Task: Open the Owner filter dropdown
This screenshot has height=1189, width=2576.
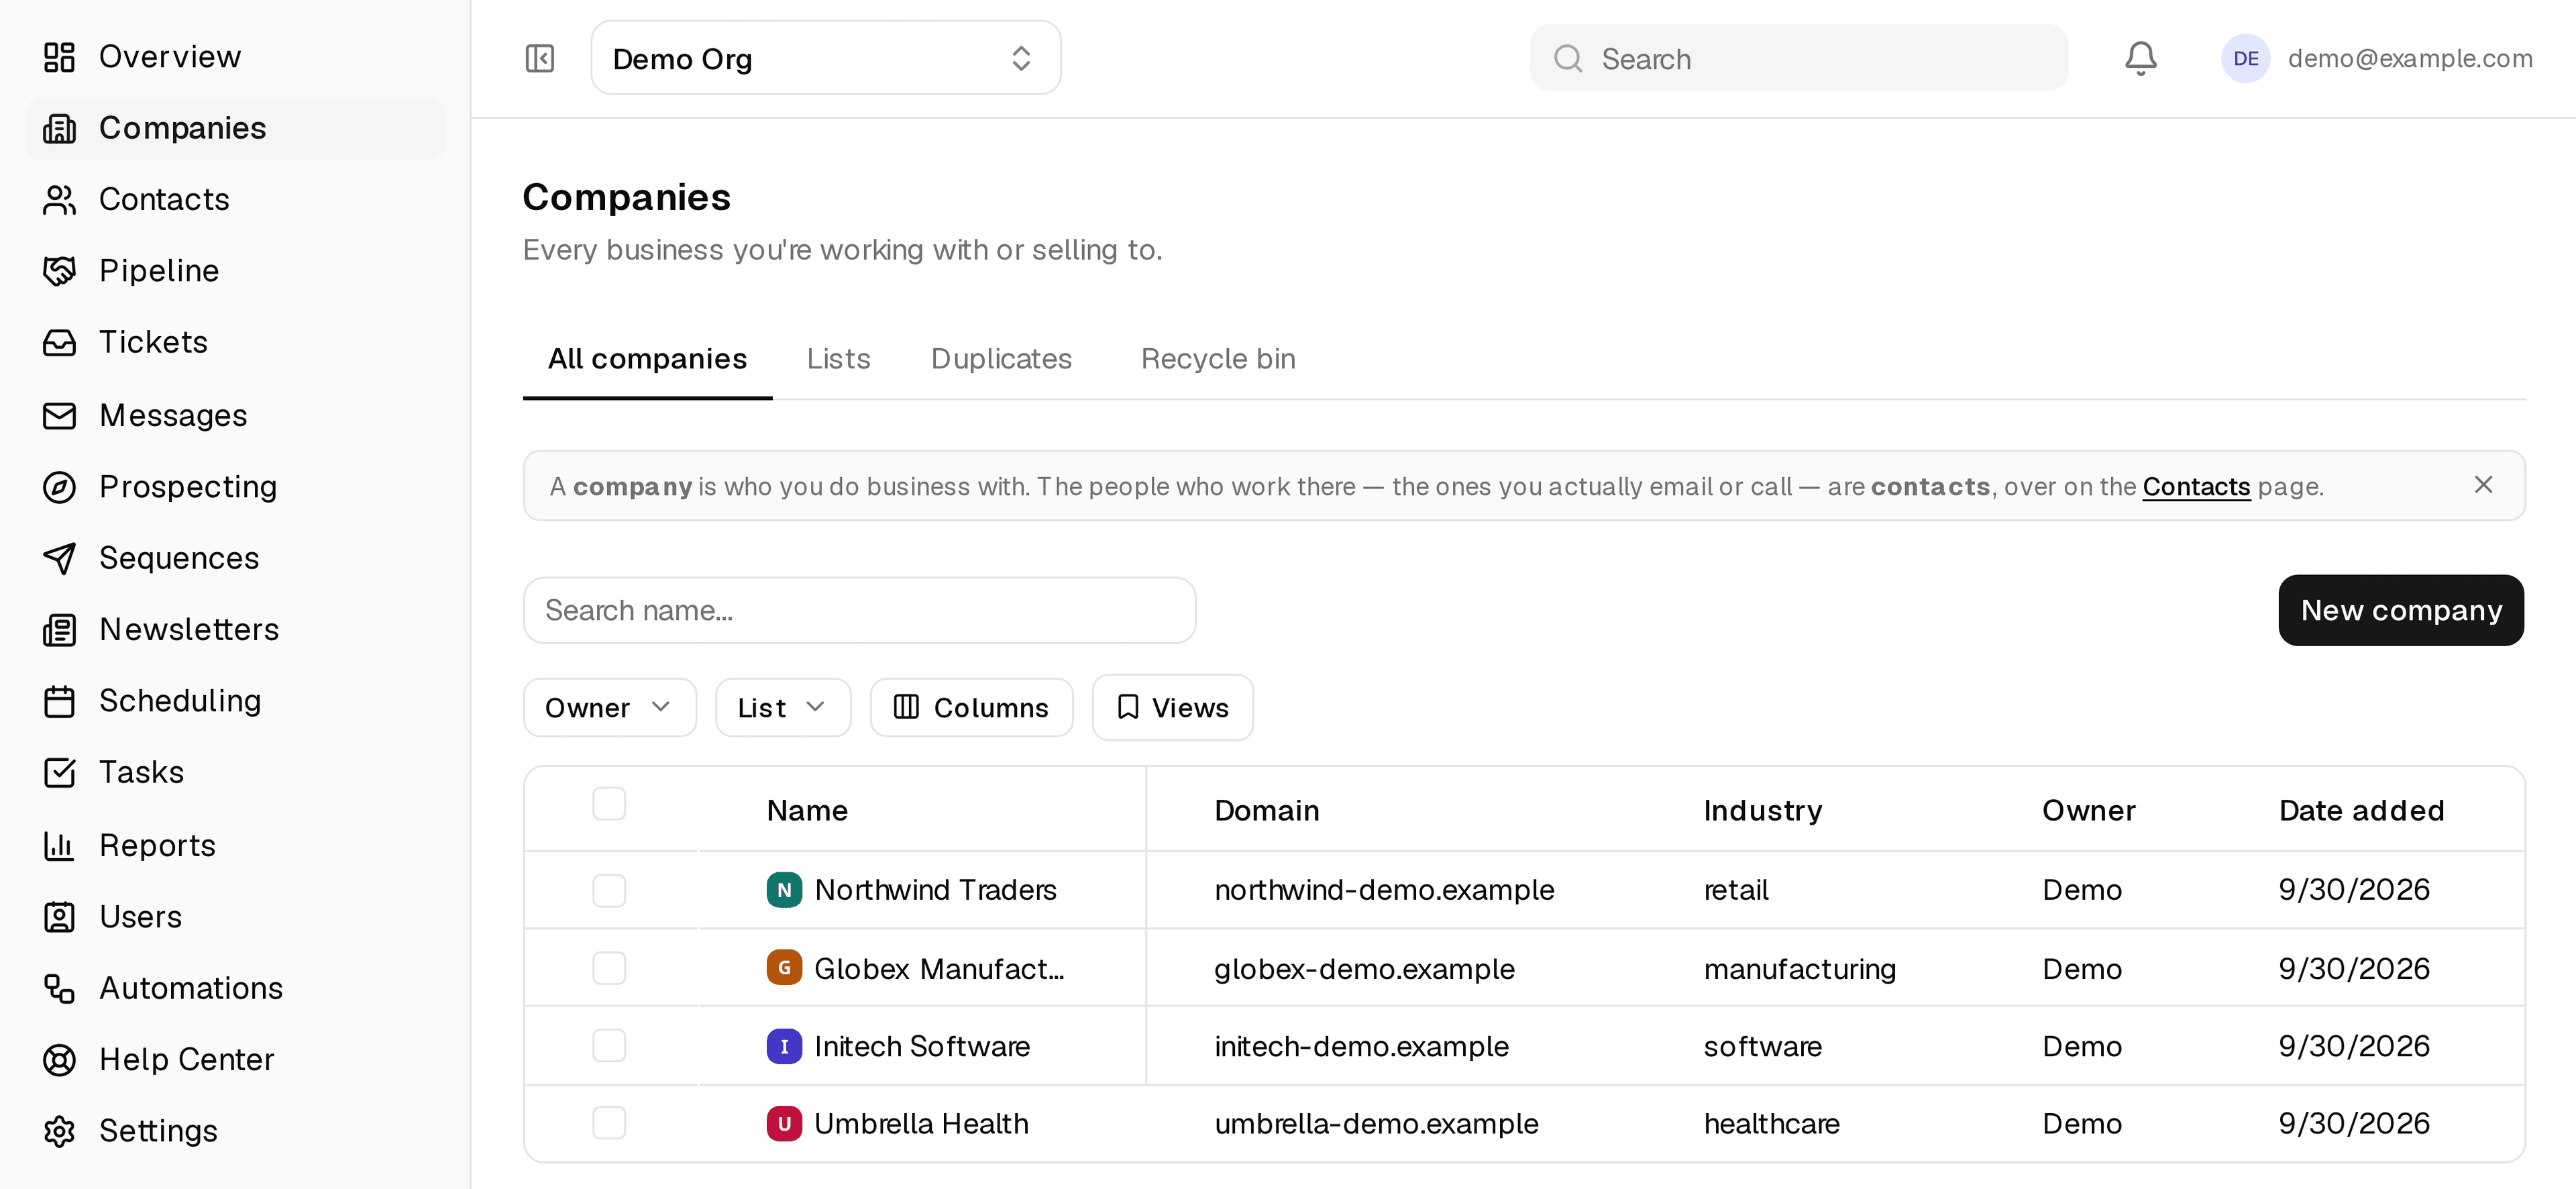Action: (609, 708)
